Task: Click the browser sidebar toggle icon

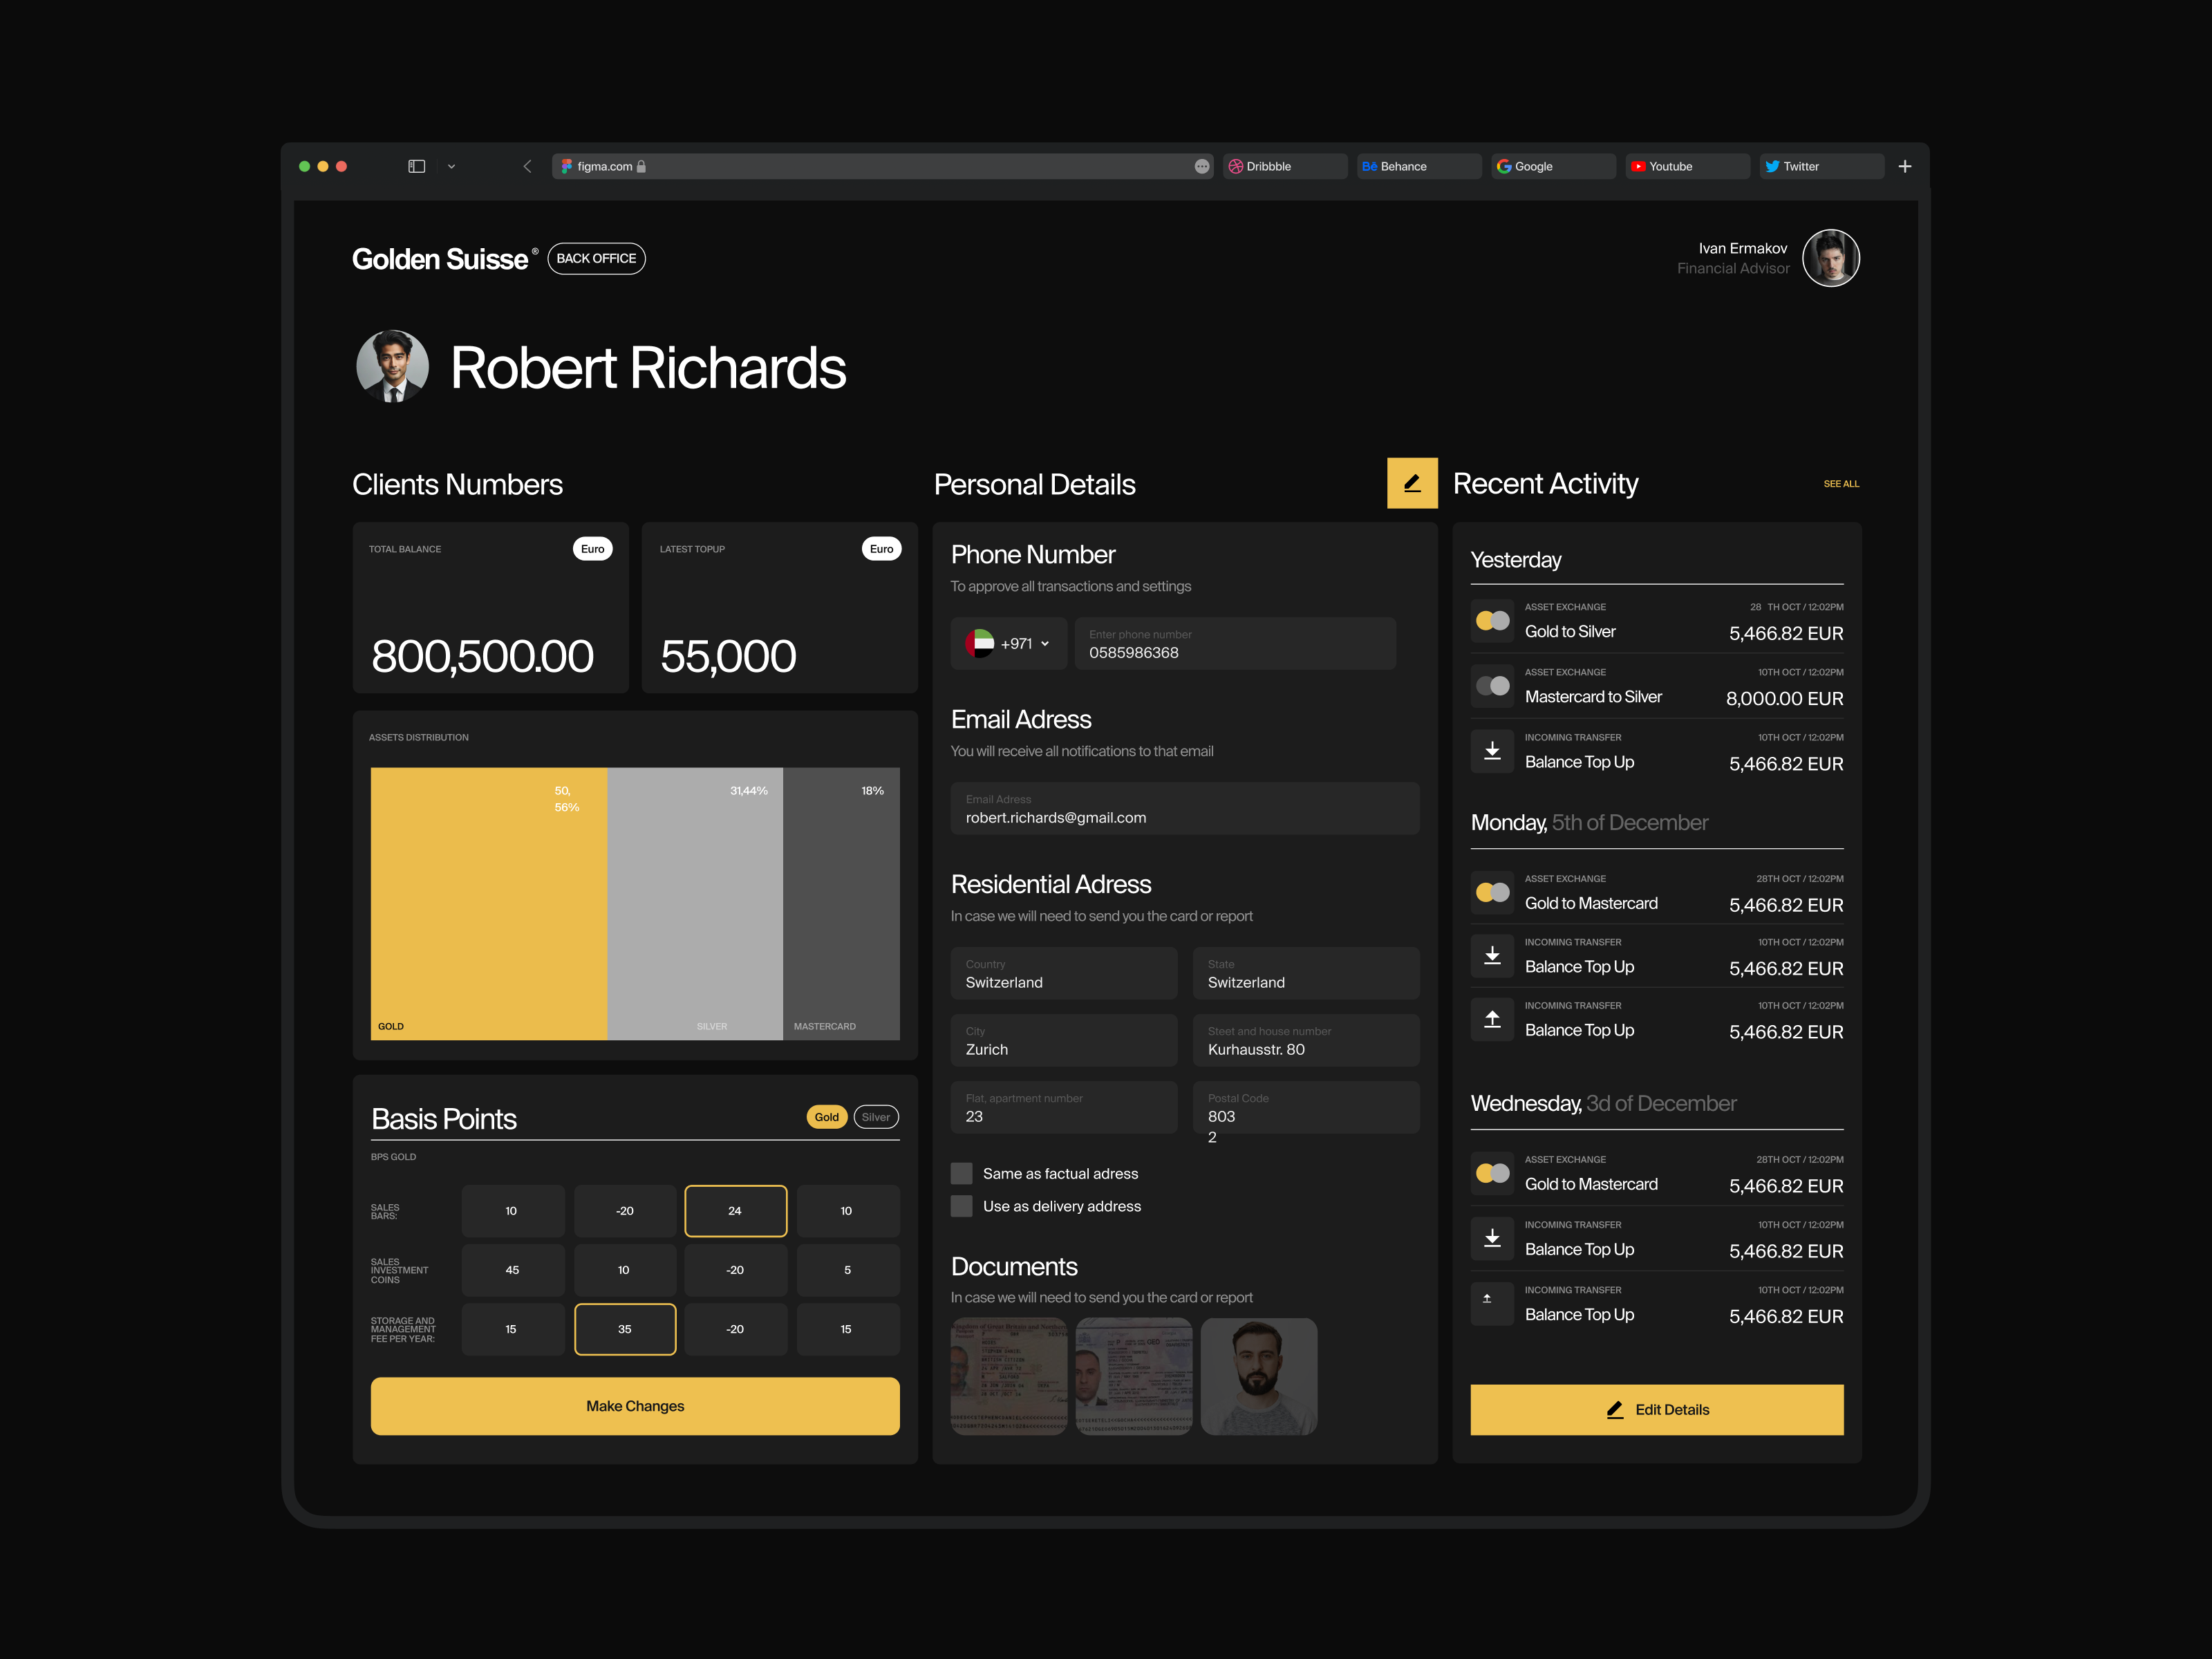Action: click(416, 166)
